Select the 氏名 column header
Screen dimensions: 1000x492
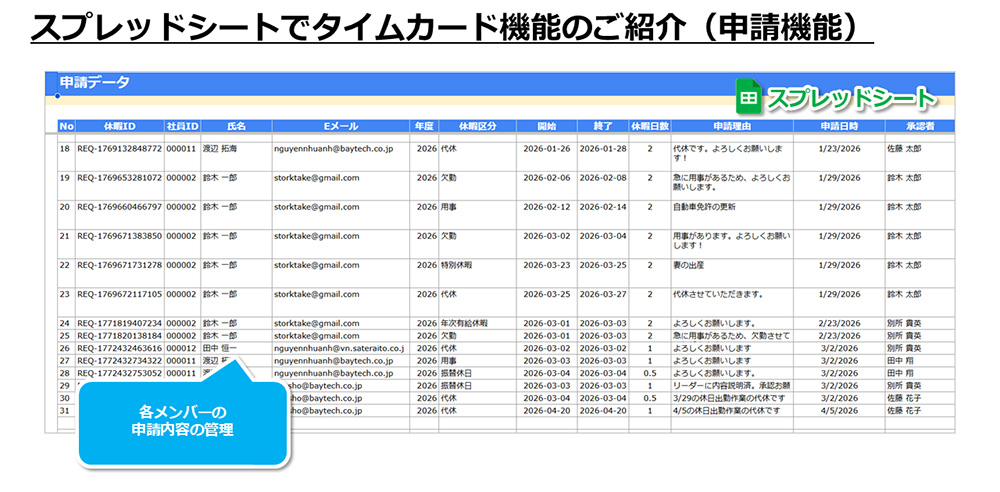236,126
